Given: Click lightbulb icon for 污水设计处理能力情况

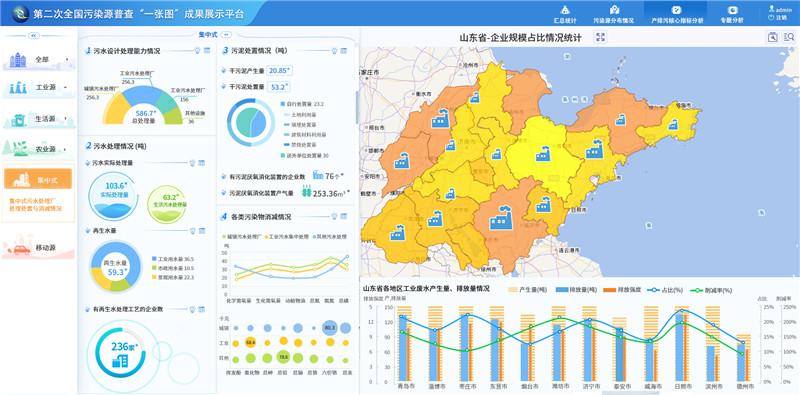Looking at the screenshot, I should click(x=197, y=51).
